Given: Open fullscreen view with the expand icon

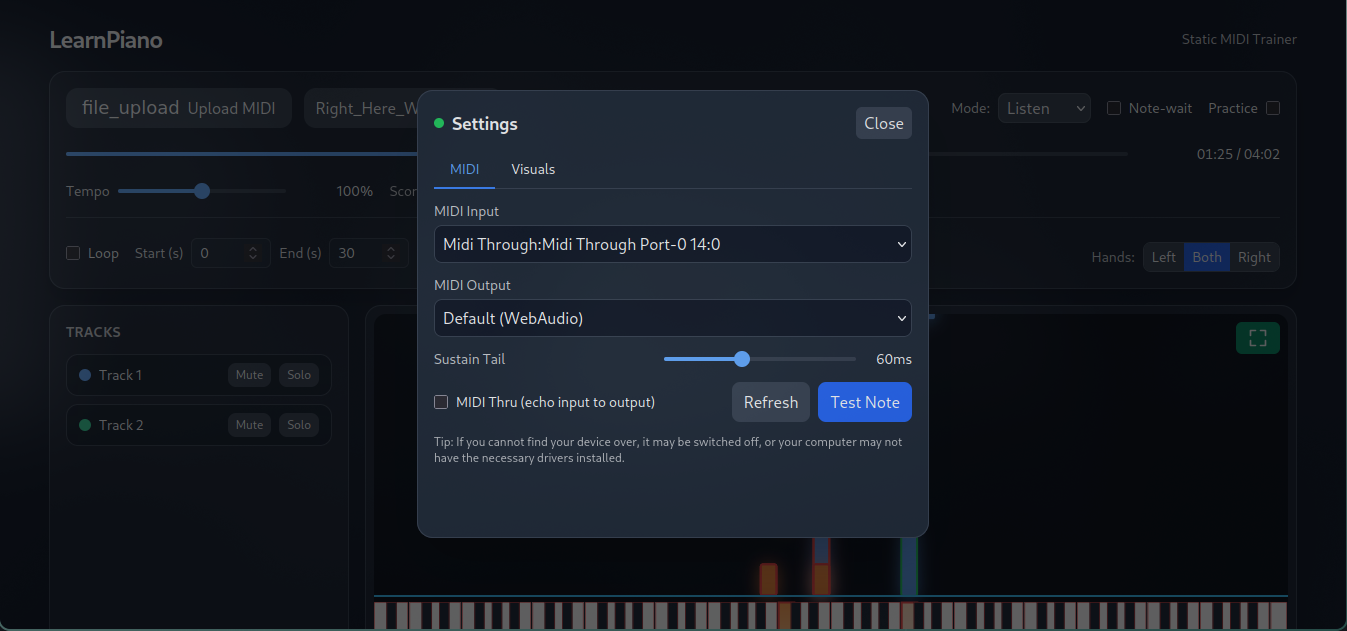Looking at the screenshot, I should click(1257, 337).
